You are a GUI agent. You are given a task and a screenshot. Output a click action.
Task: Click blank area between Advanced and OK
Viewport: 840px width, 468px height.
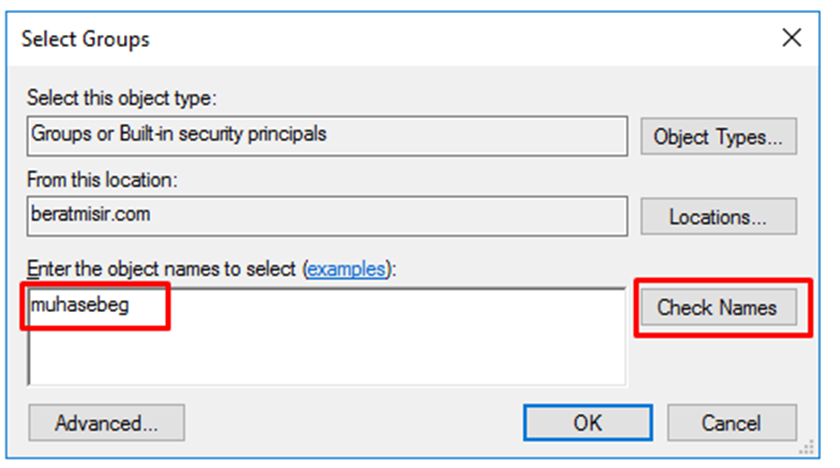tap(350, 422)
